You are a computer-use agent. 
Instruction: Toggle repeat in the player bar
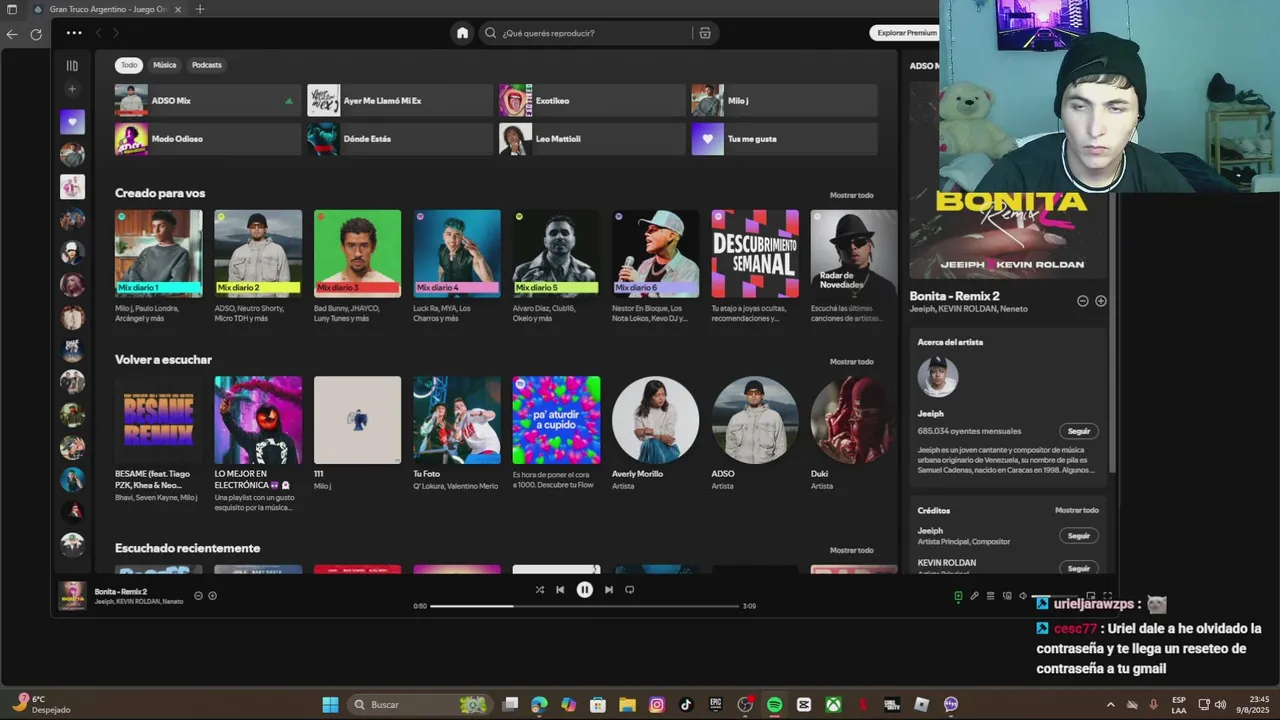(x=629, y=590)
